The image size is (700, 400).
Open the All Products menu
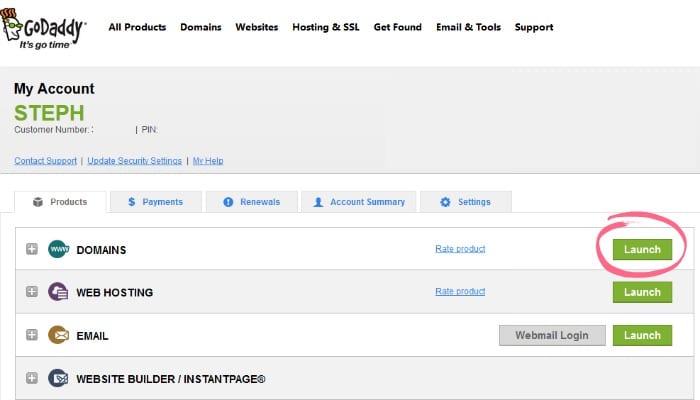click(x=137, y=27)
